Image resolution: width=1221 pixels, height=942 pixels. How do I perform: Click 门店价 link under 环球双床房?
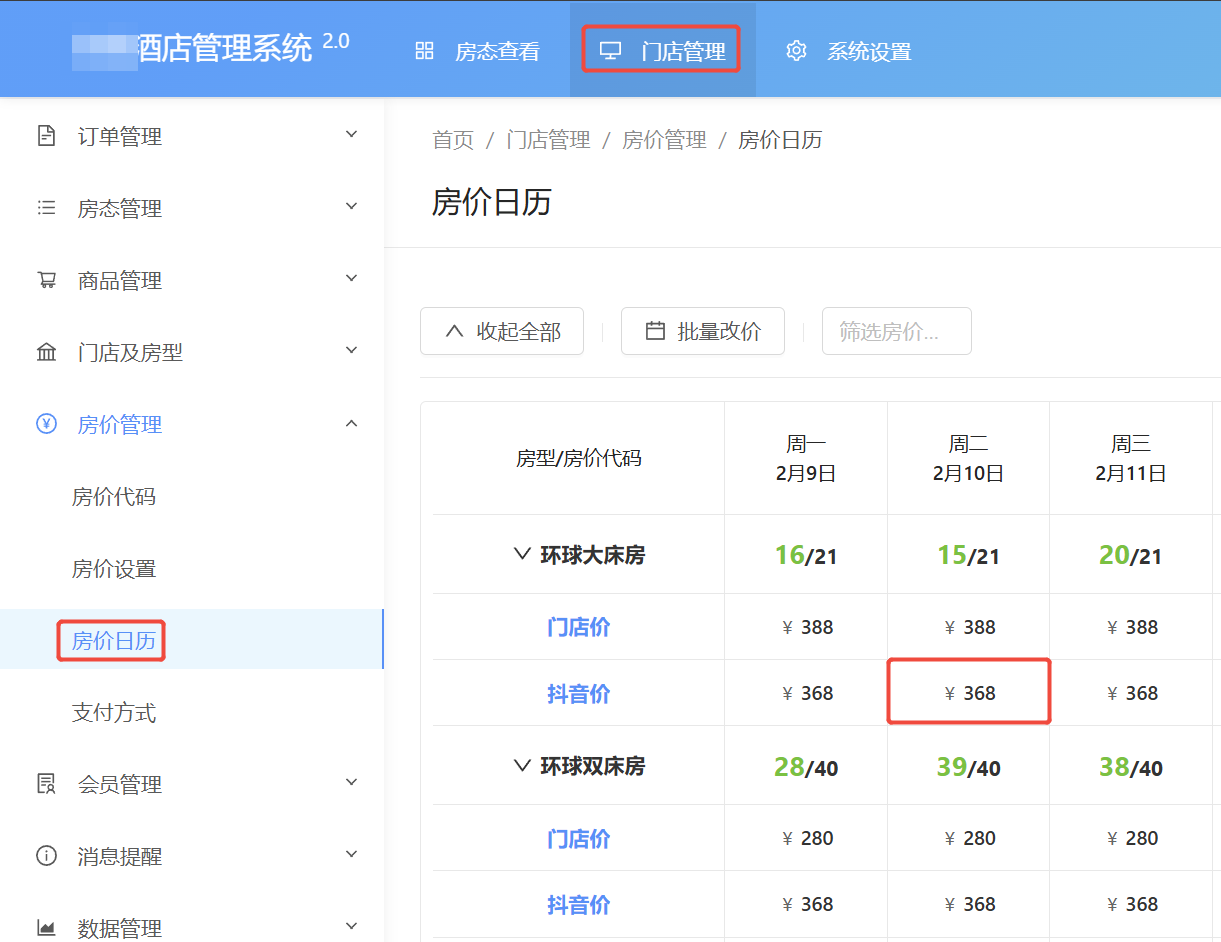click(578, 838)
